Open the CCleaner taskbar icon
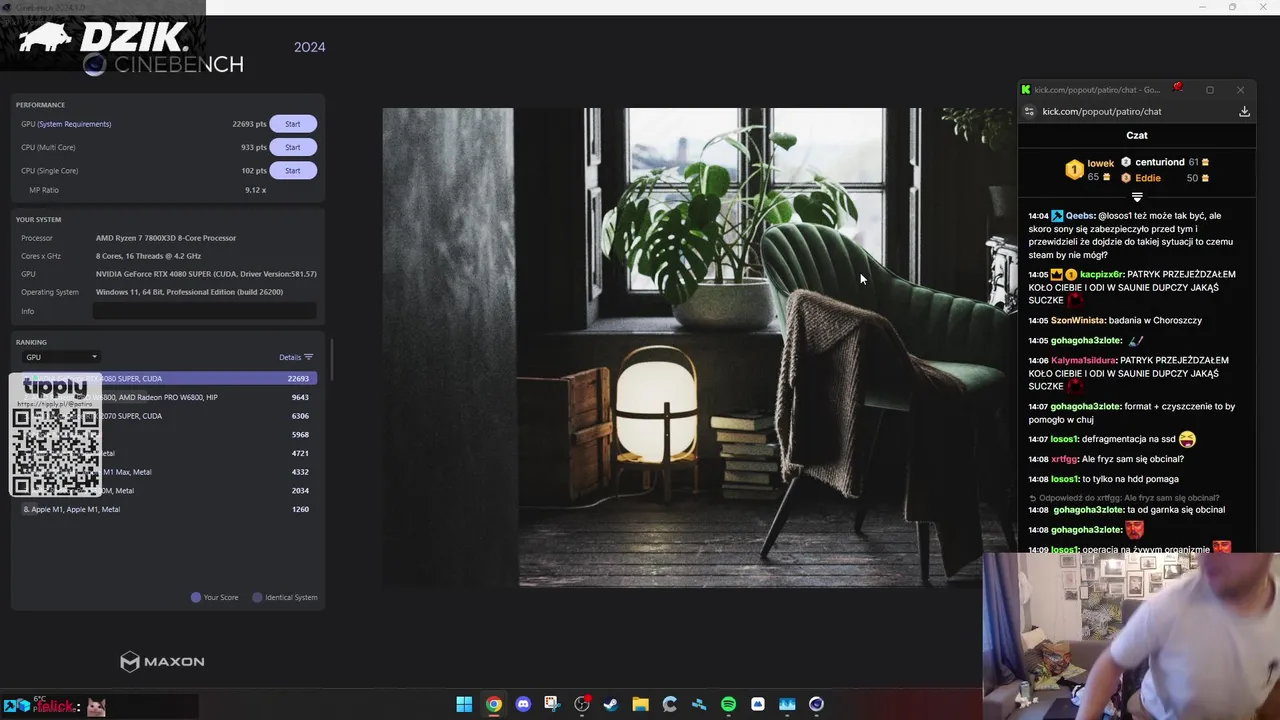This screenshot has height=720, width=1280. tap(670, 704)
